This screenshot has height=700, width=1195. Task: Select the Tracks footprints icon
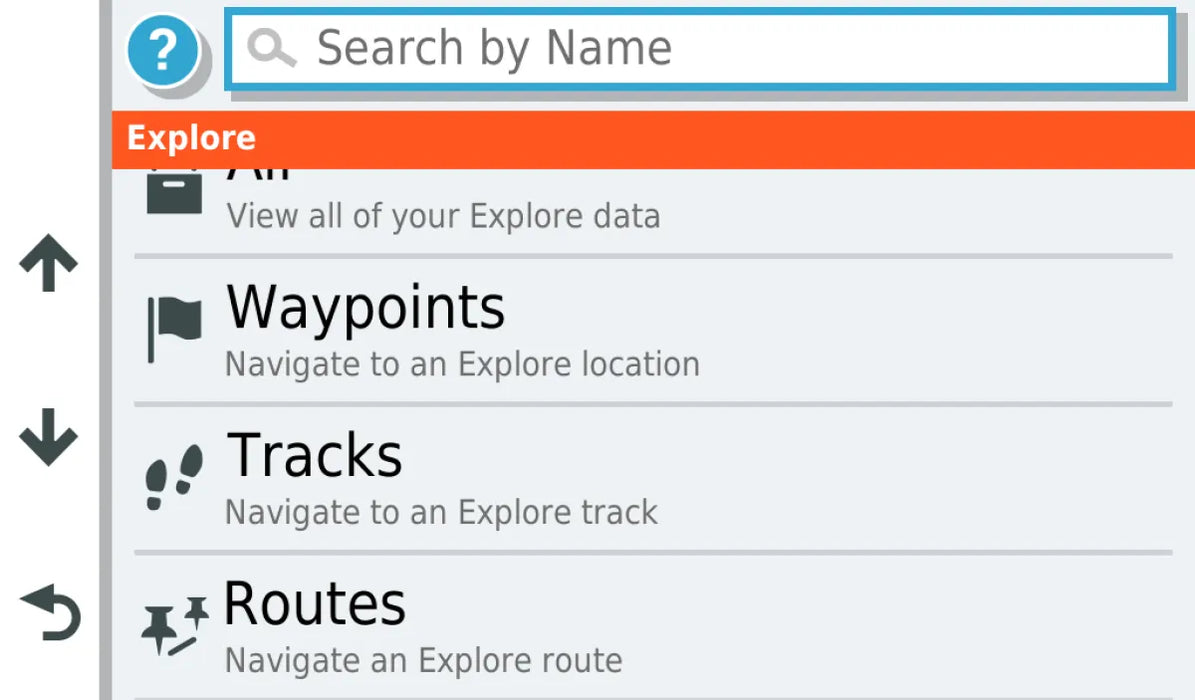point(174,477)
